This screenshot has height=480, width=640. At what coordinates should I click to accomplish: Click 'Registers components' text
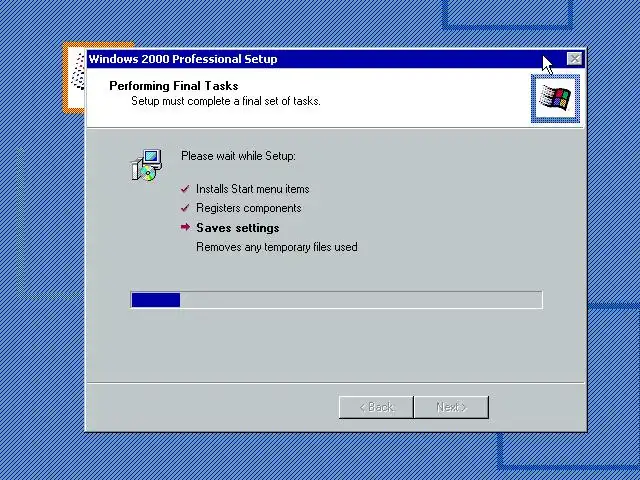(249, 208)
